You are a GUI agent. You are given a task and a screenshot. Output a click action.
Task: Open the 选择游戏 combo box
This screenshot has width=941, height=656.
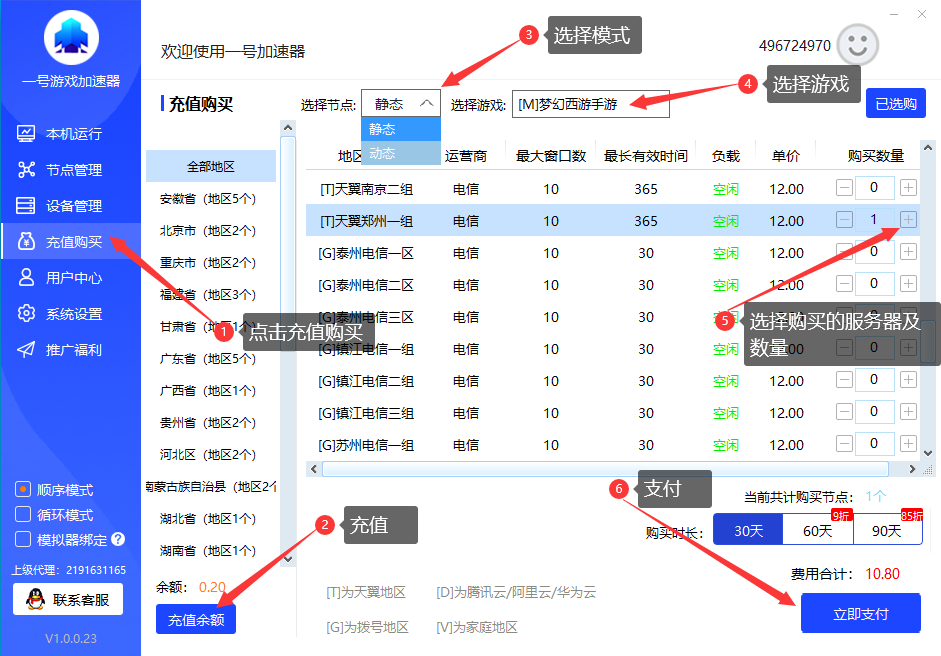pos(591,104)
